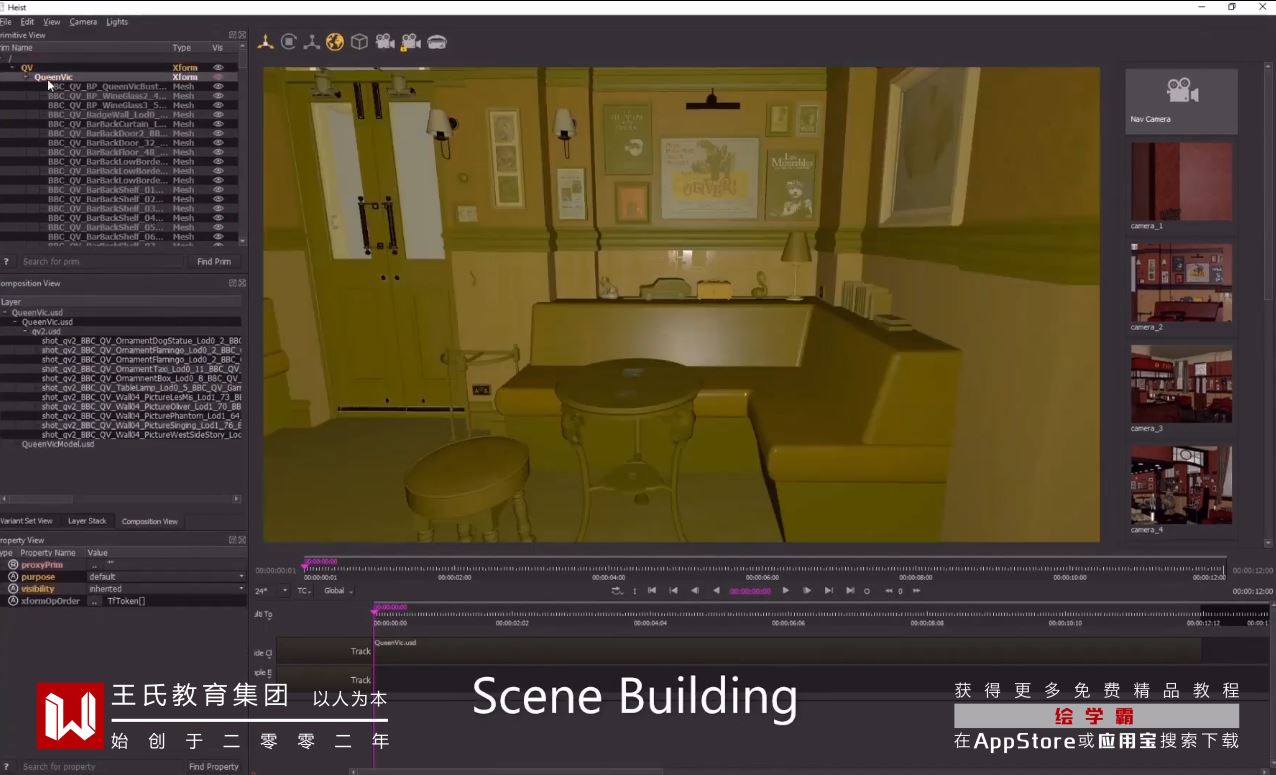Toggle the globe world-space icon

pyautogui.click(x=335, y=42)
